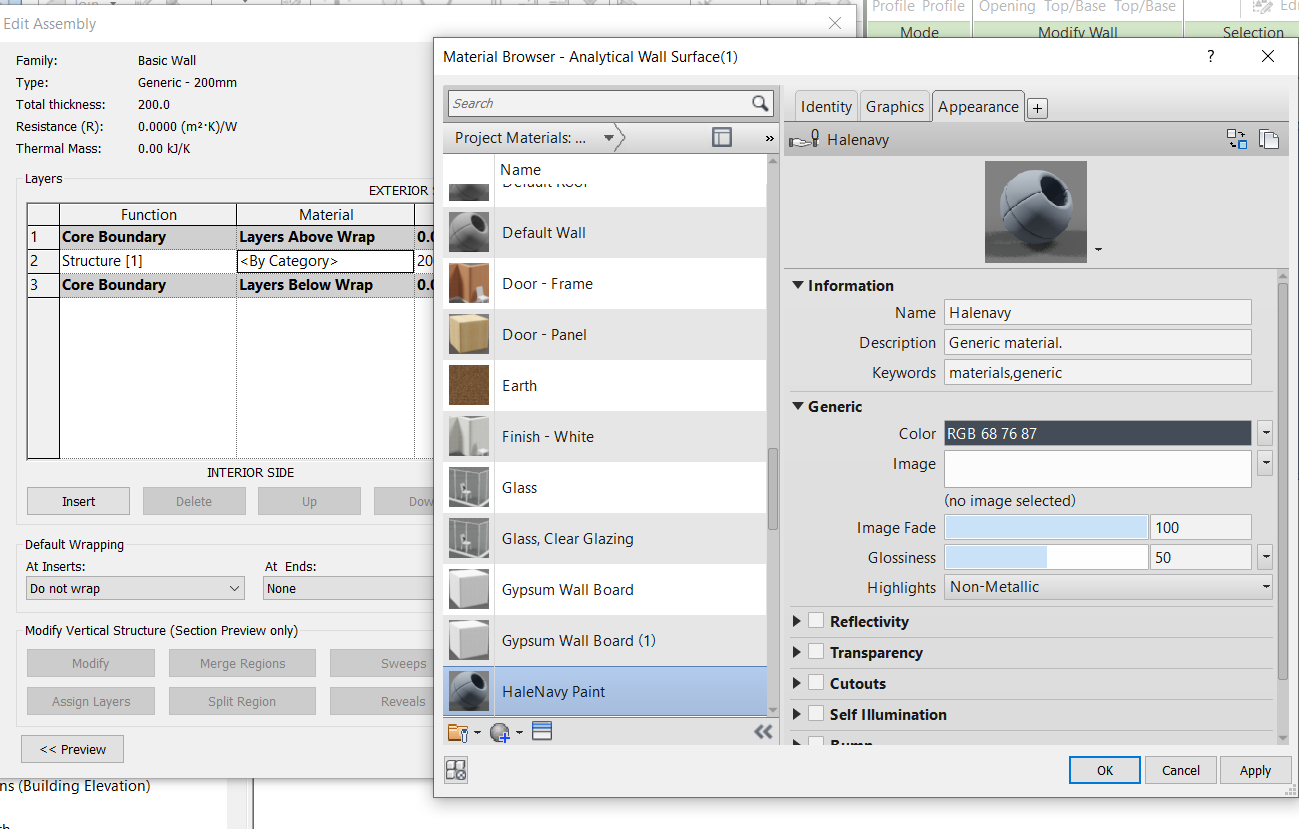Click Cancel in Material Browser
1299x829 pixels.
[x=1180, y=770]
